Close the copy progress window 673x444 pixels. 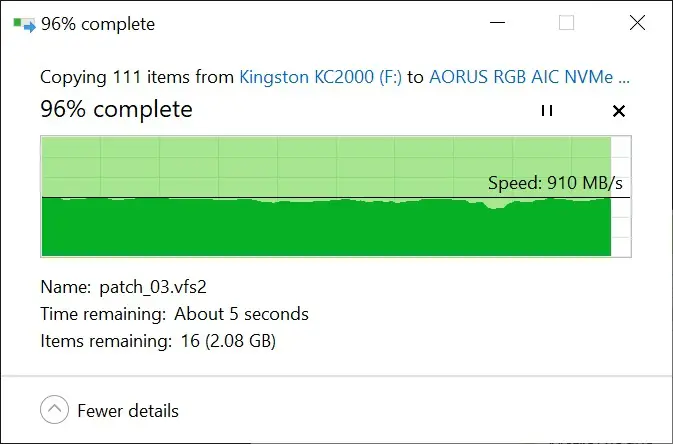[637, 23]
